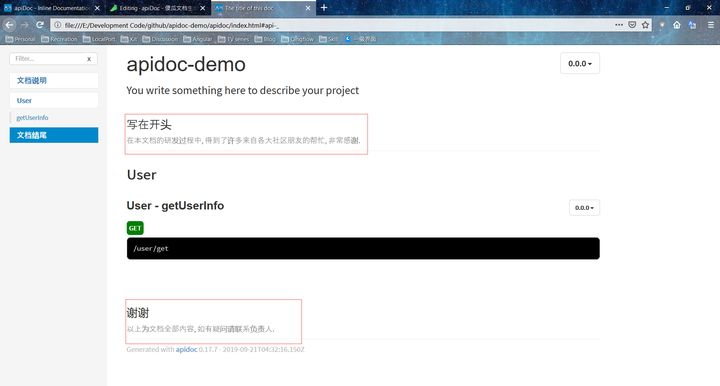Open the Angular bookmarks folder

point(198,39)
